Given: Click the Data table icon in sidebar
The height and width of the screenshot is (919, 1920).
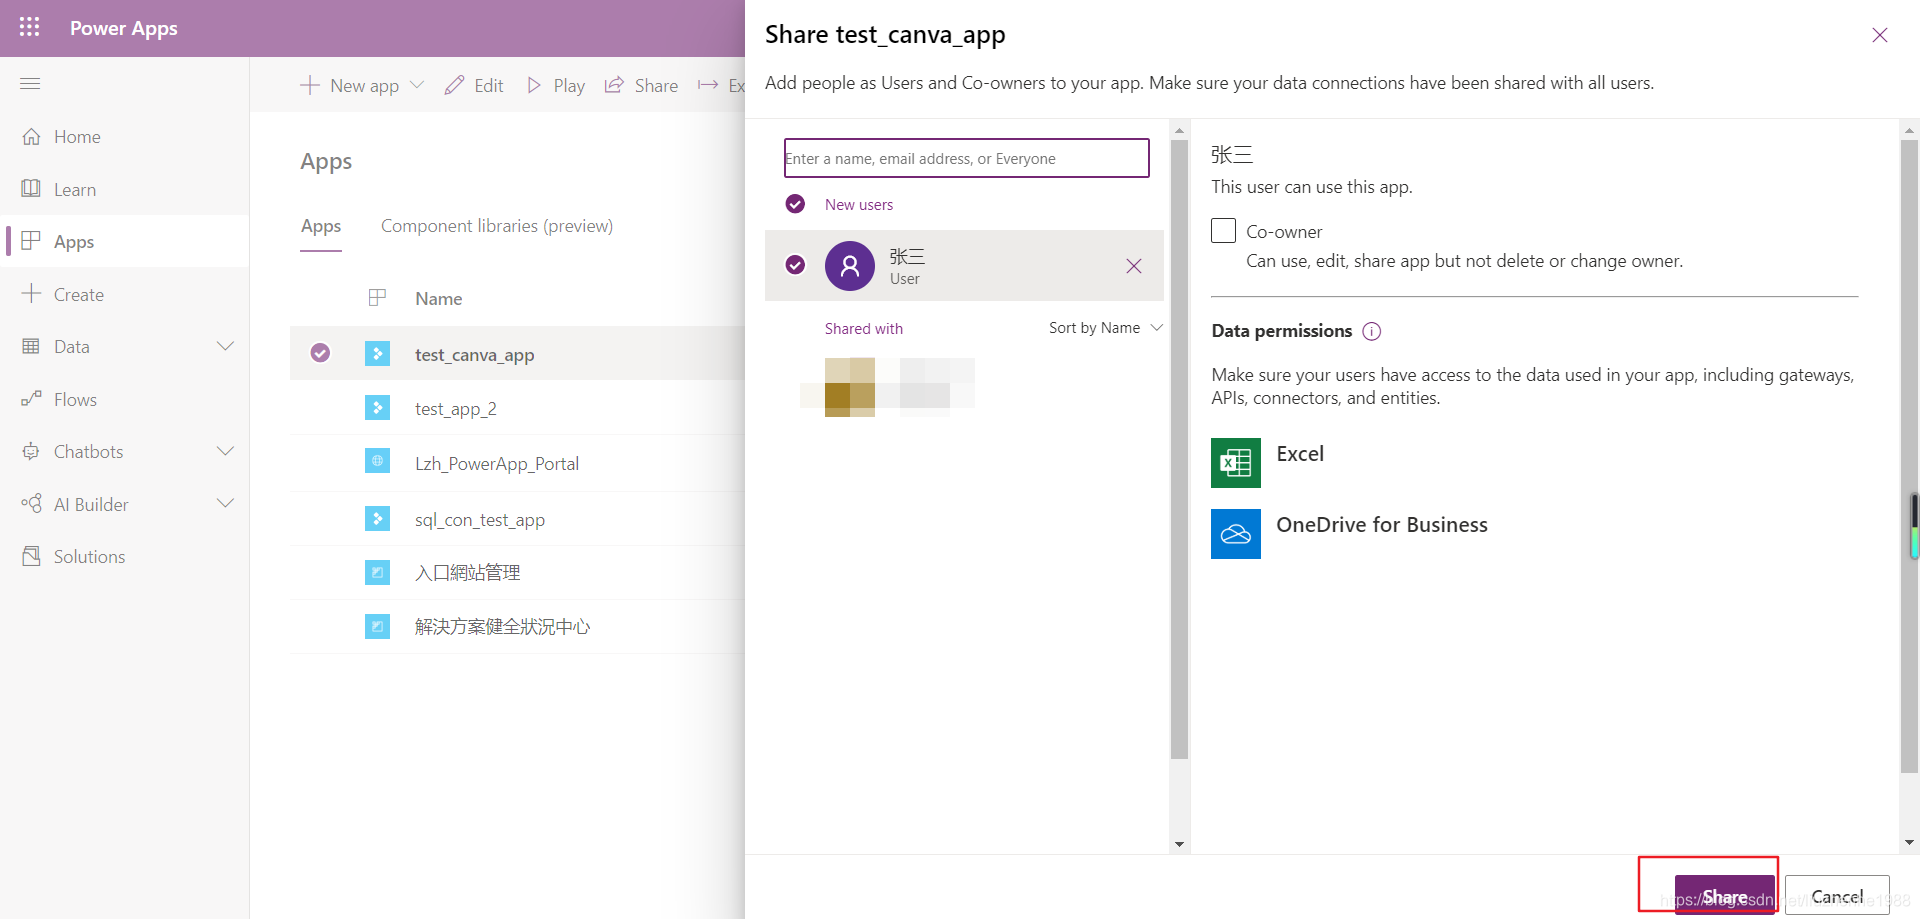Looking at the screenshot, I should 31,346.
